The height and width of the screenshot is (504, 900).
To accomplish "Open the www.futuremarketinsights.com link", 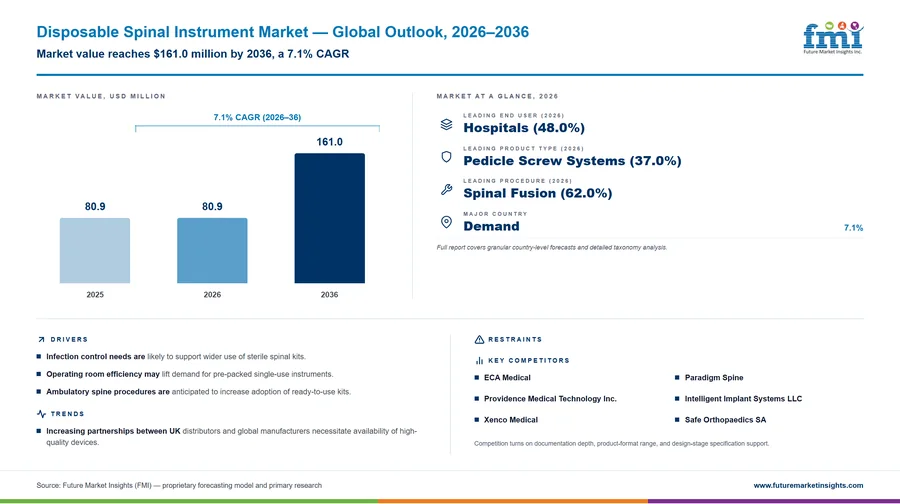I will [x=808, y=486].
